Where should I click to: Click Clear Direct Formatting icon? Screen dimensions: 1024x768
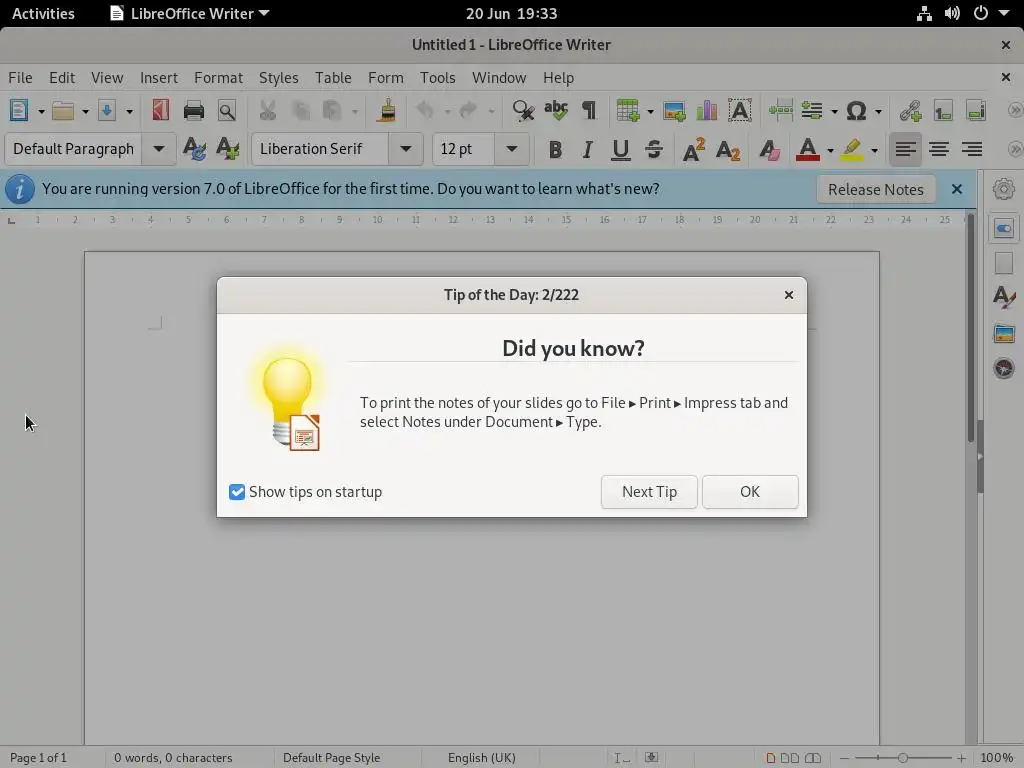pos(769,150)
